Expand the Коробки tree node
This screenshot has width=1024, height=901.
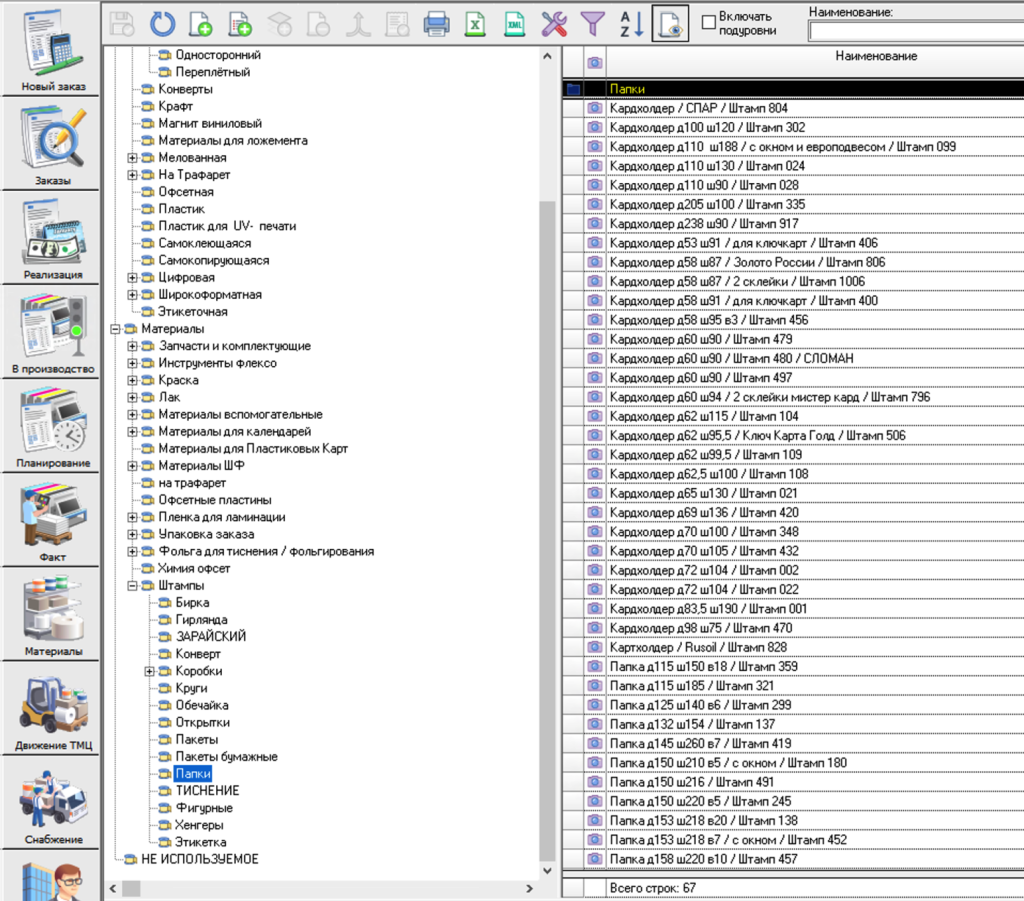(x=150, y=671)
